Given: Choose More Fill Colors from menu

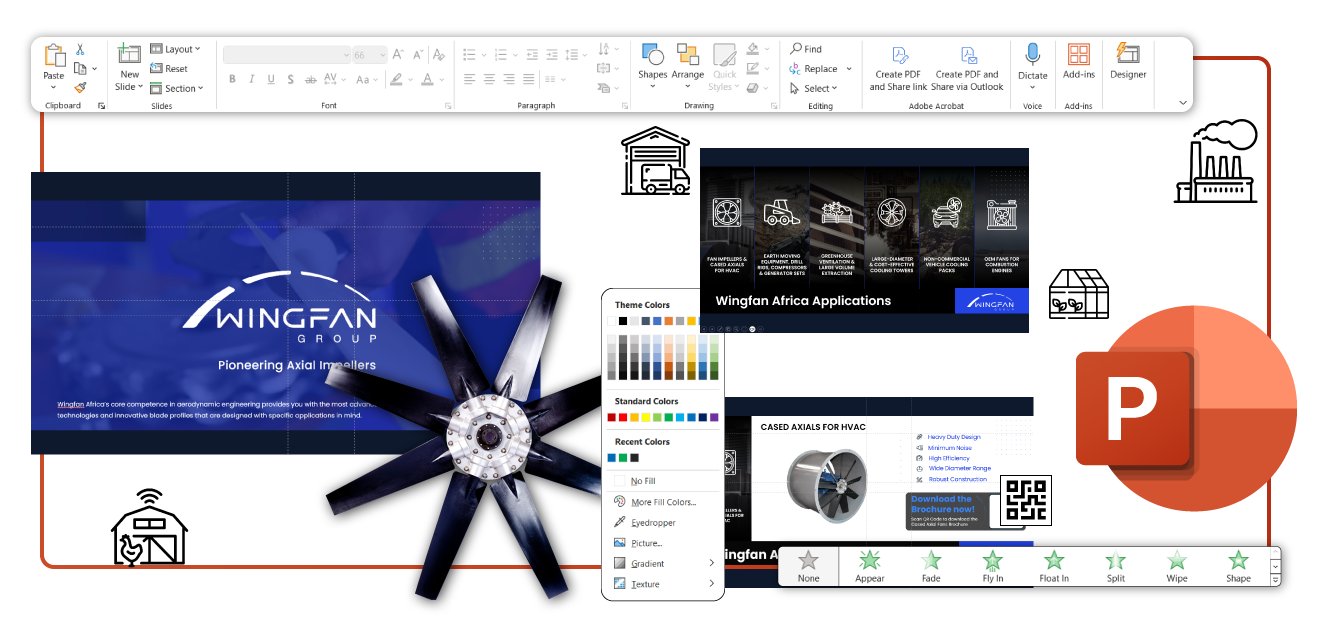Looking at the screenshot, I should pos(662,502).
